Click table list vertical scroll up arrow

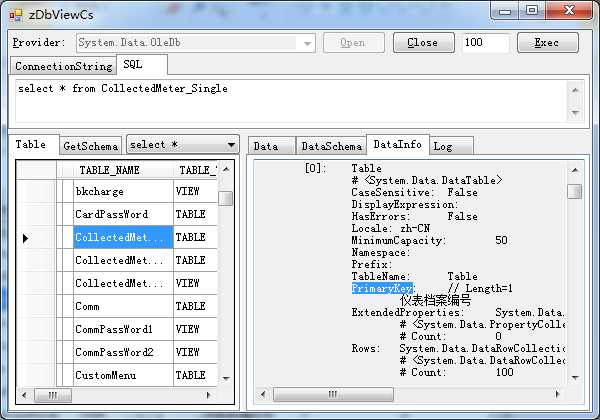[x=226, y=169]
